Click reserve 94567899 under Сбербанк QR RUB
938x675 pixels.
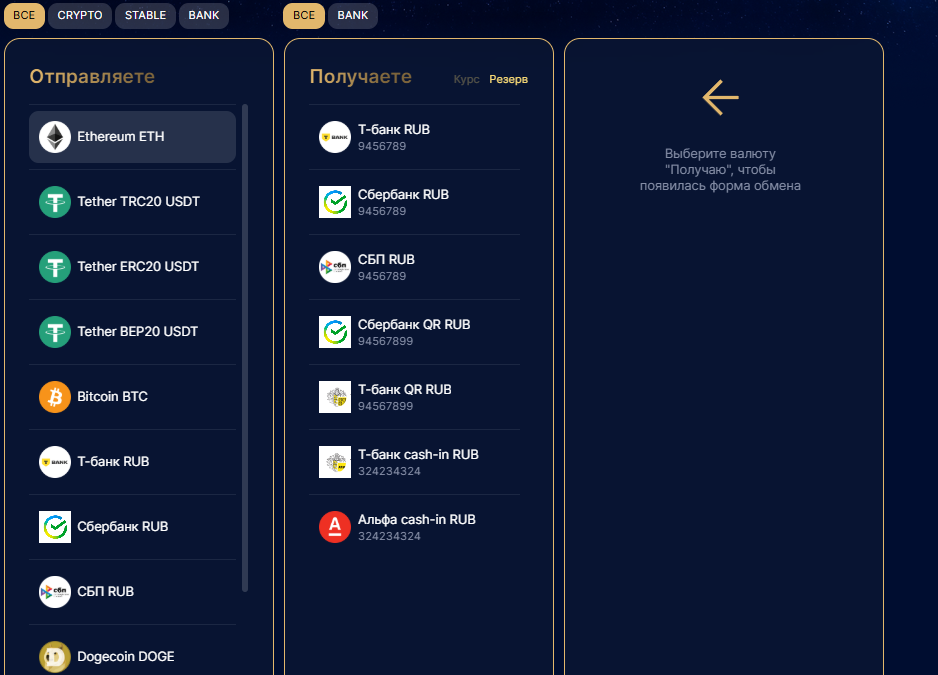tap(385, 341)
